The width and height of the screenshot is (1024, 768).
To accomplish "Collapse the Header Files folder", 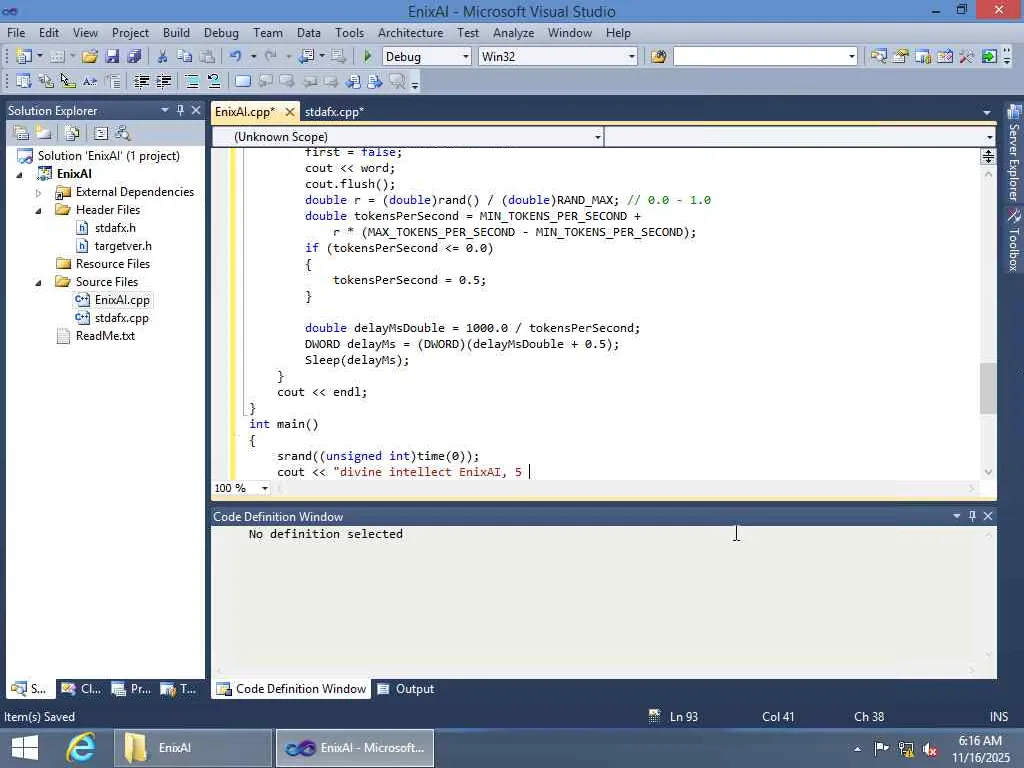I will [39, 210].
